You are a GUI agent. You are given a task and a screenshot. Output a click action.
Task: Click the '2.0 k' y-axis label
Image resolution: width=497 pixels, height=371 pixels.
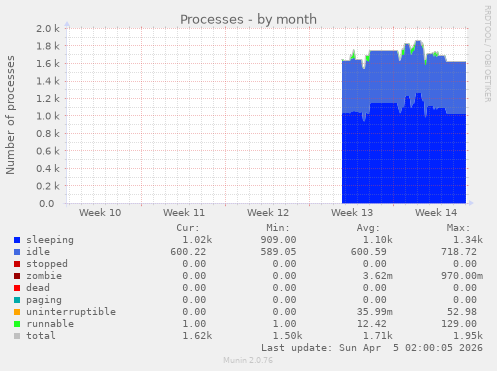[48, 29]
